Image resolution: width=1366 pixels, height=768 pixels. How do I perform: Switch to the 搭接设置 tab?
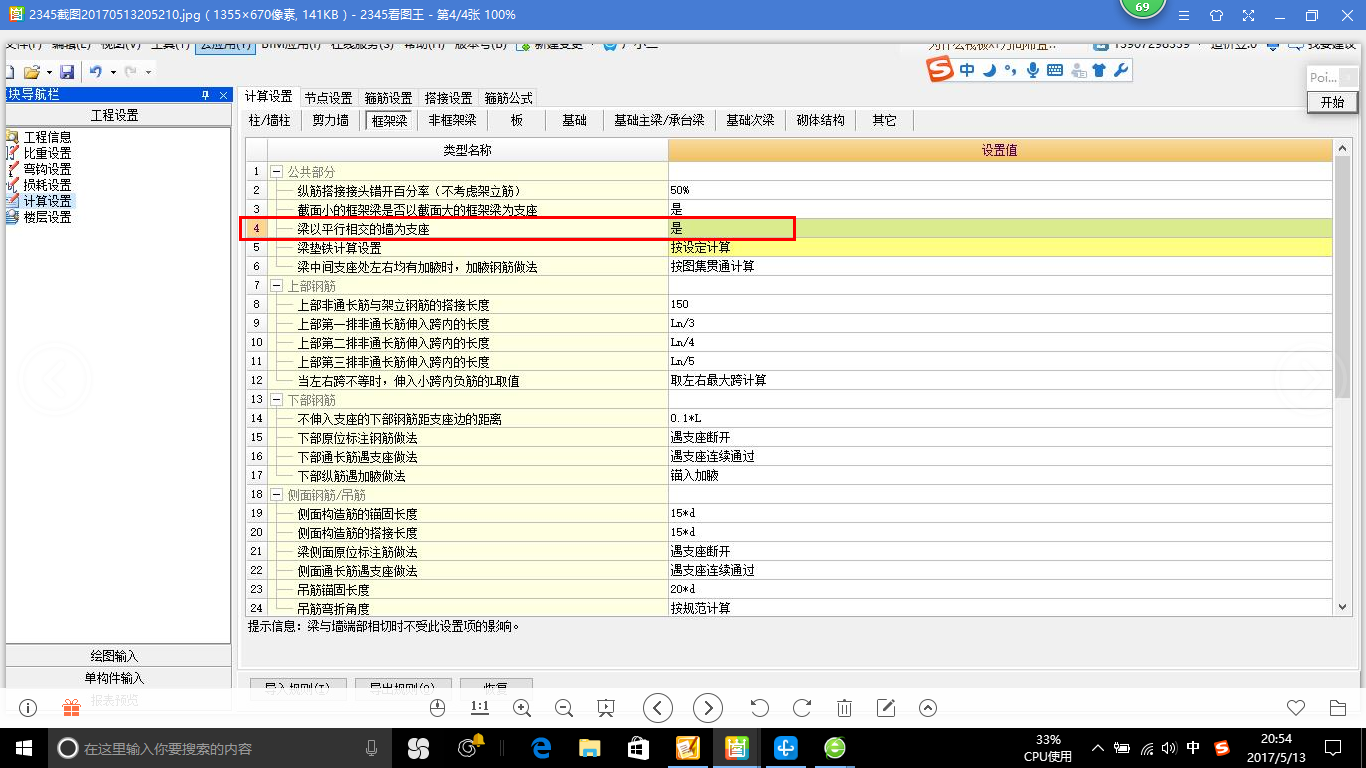click(x=449, y=98)
